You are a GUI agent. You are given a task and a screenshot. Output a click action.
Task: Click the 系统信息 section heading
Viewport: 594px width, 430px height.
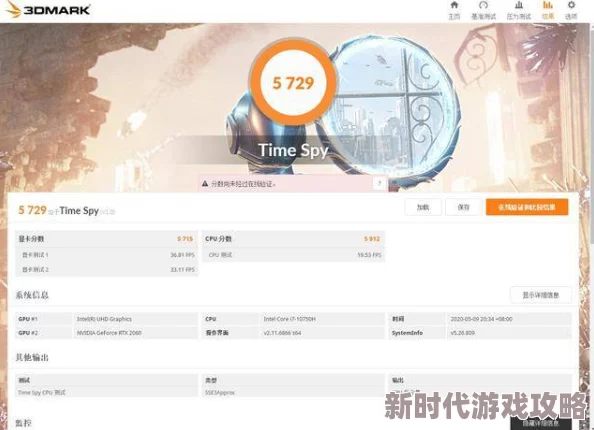pyautogui.click(x=32, y=295)
